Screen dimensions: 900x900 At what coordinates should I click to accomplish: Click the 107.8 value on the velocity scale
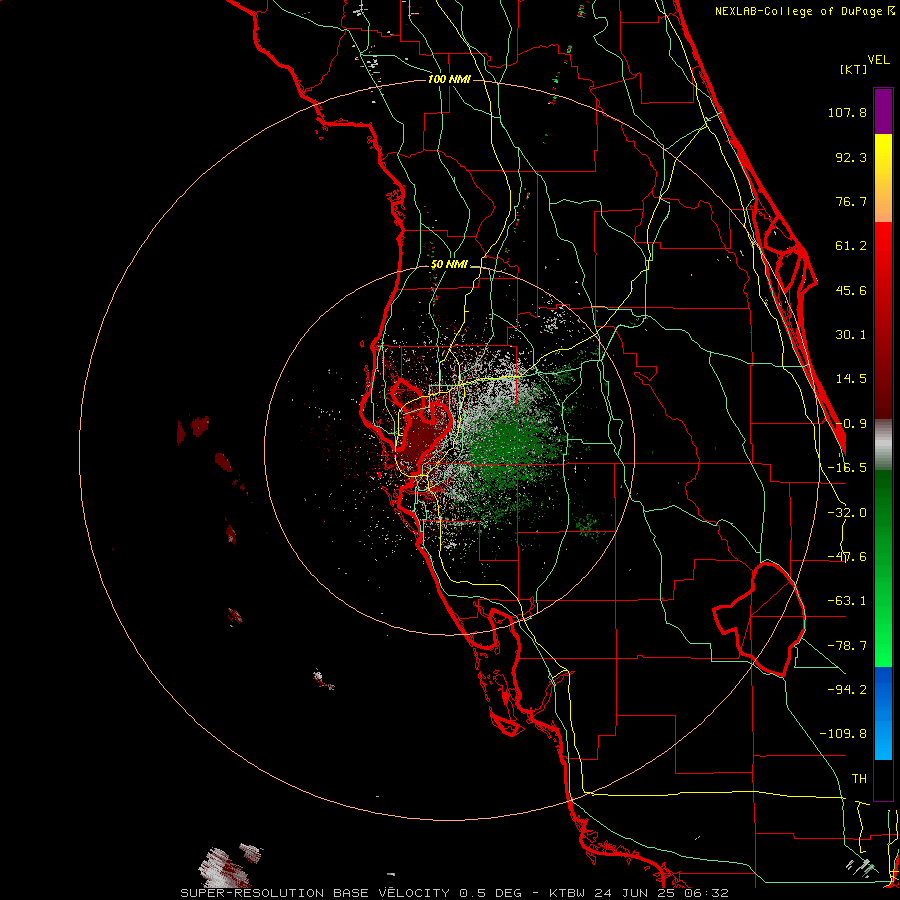[x=847, y=112]
